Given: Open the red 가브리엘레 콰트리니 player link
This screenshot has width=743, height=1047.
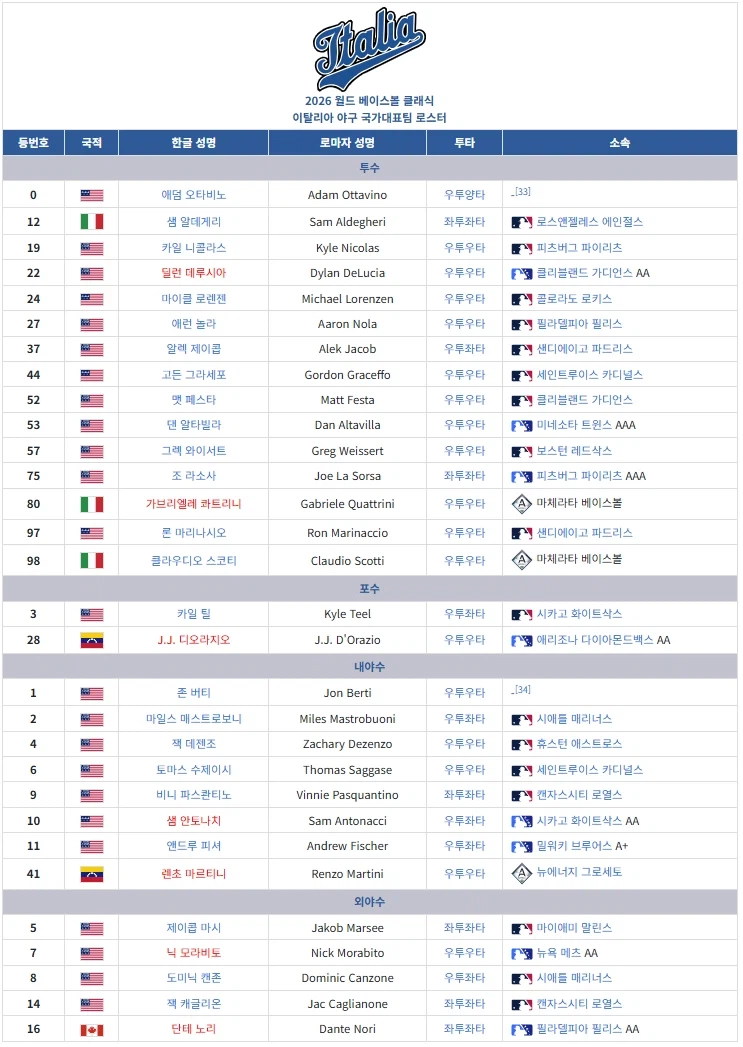Looking at the screenshot, I should tap(194, 504).
